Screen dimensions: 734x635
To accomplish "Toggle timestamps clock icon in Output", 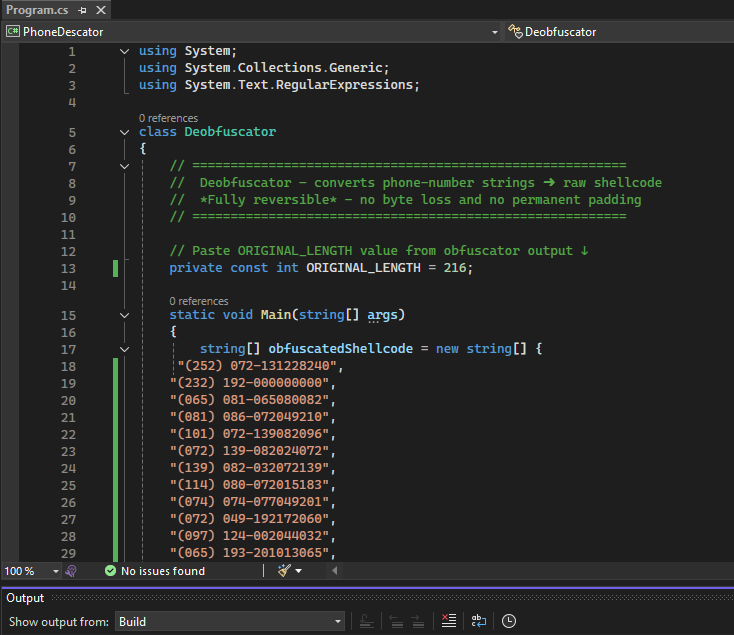I will pos(509,622).
